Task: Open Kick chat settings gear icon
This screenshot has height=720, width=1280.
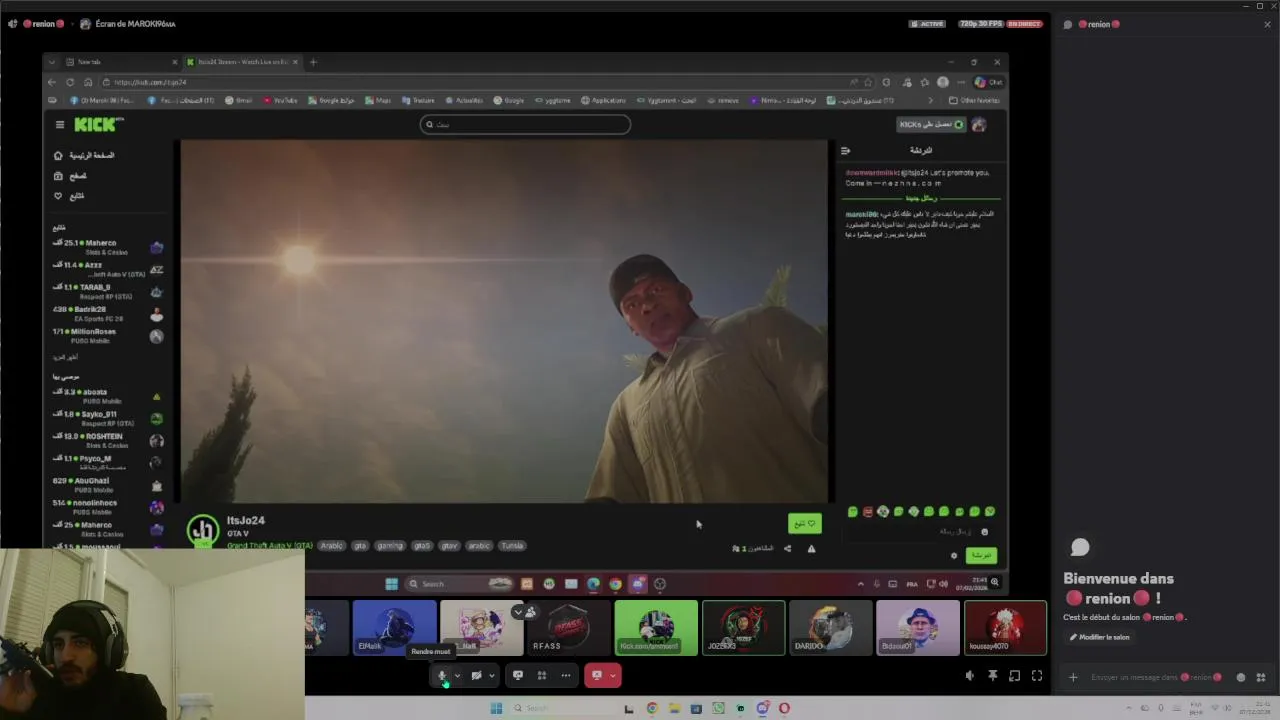Action: [953, 555]
